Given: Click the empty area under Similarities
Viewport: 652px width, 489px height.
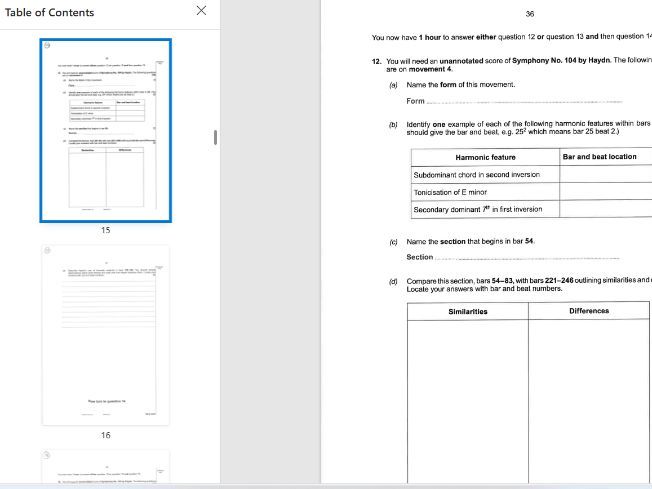Looking at the screenshot, I should click(467, 400).
